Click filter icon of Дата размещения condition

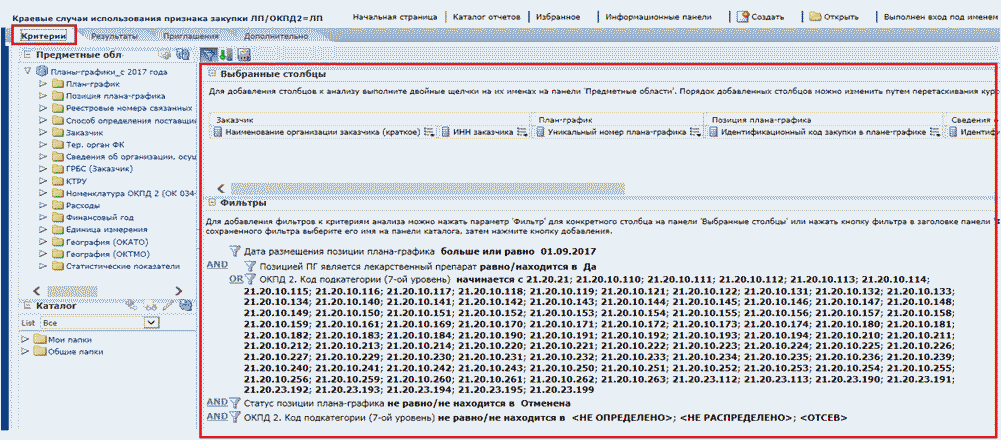tap(235, 252)
